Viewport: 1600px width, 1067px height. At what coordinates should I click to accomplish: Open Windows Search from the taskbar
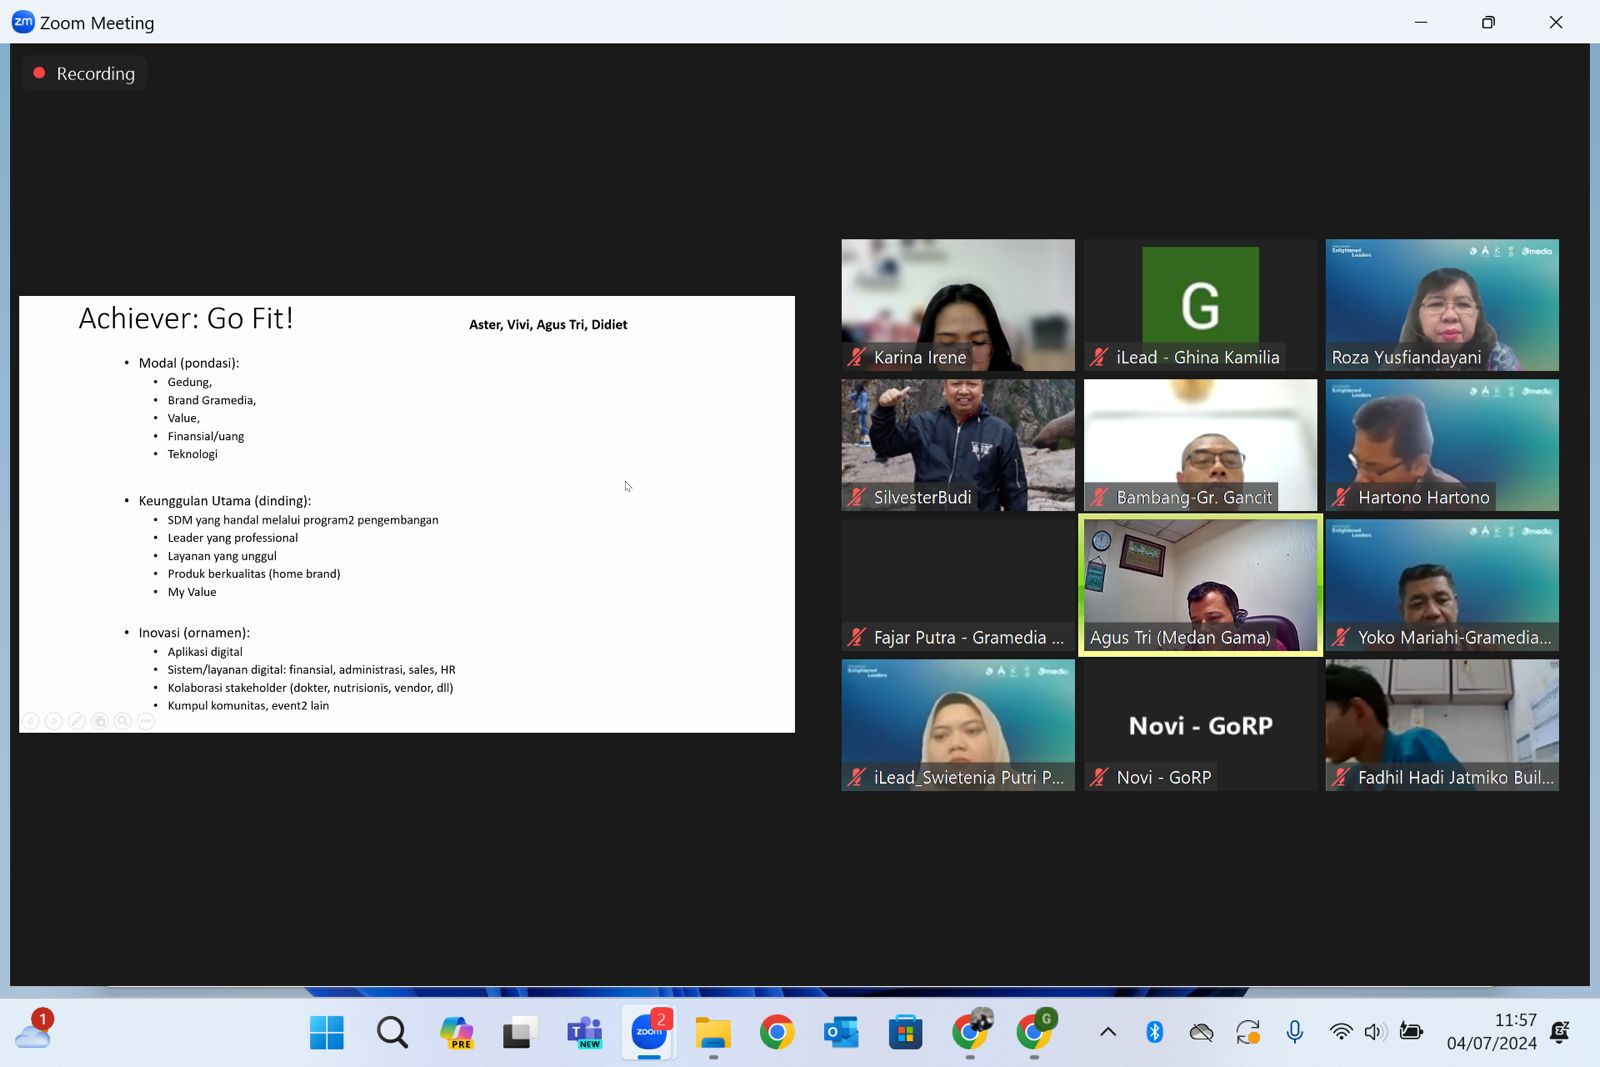[392, 1032]
